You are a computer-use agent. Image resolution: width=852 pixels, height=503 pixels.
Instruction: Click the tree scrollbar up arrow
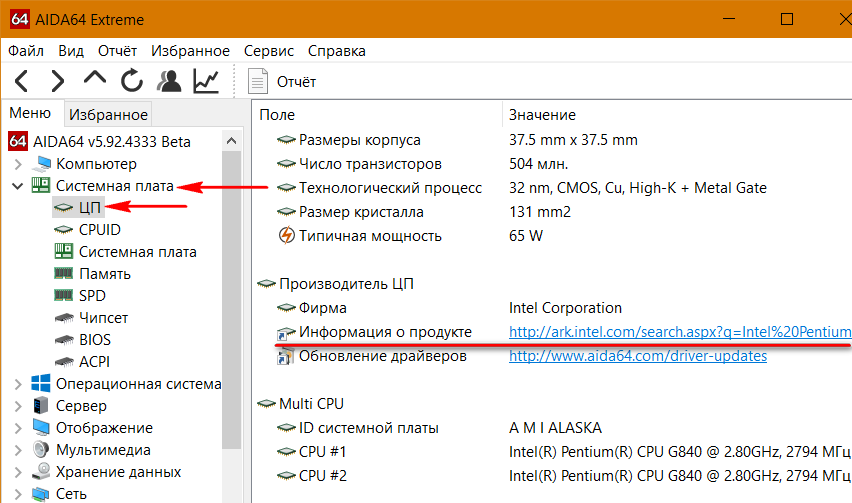pos(231,141)
